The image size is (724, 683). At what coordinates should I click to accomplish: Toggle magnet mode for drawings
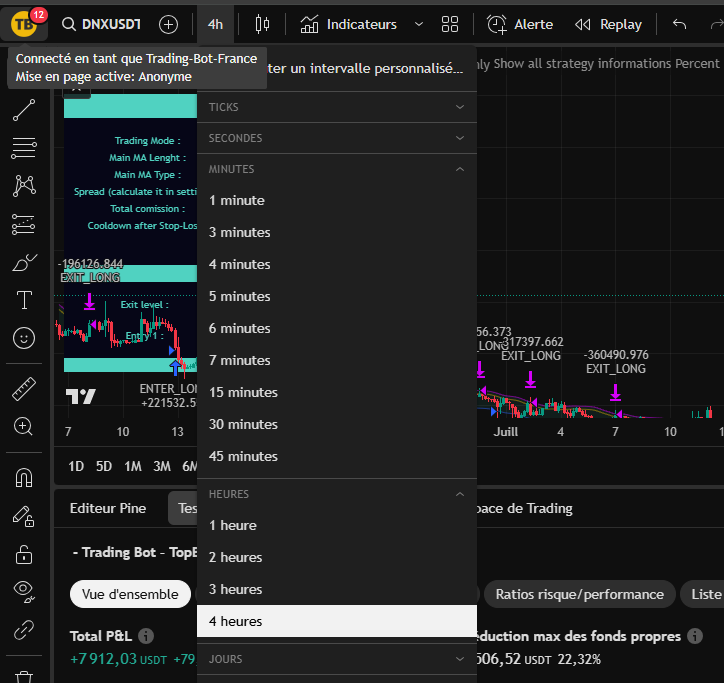click(24, 477)
